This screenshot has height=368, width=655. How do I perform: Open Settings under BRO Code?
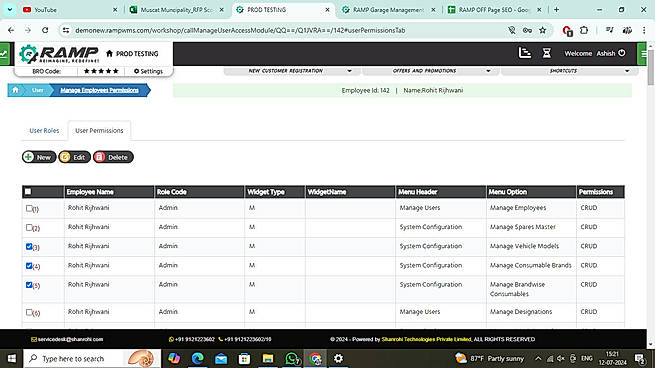[x=148, y=71]
